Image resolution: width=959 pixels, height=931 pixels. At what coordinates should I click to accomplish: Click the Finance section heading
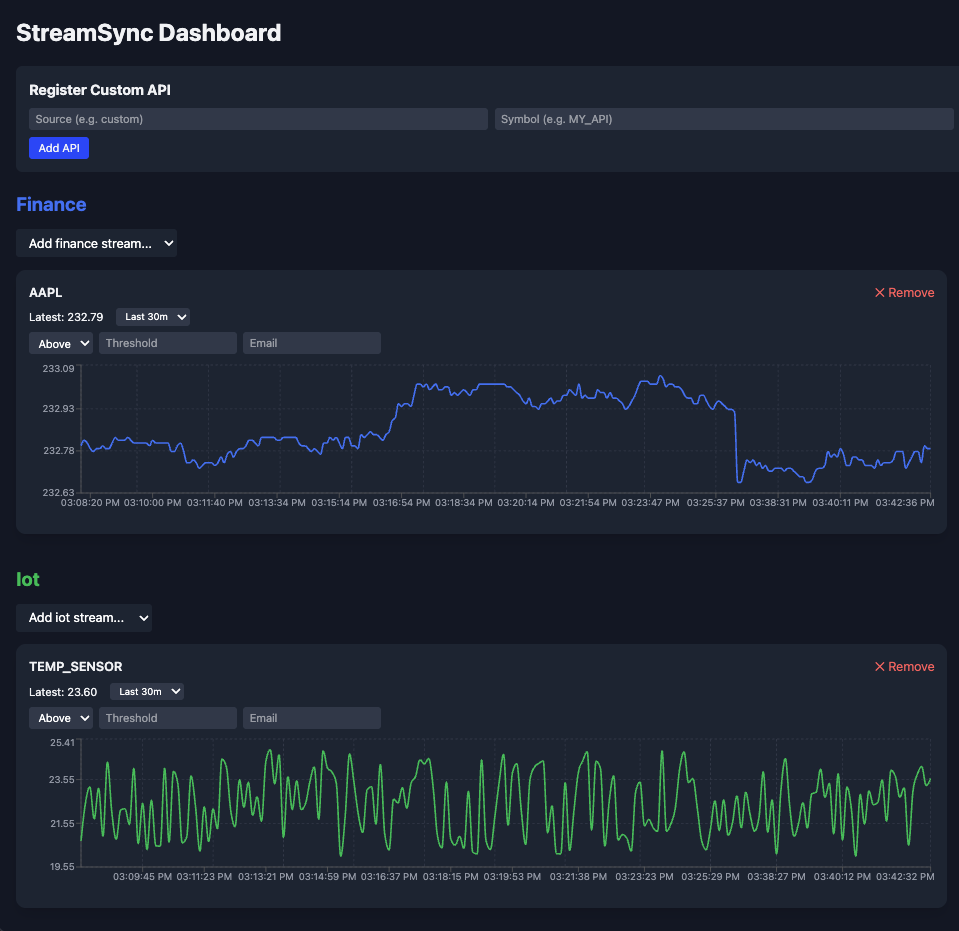tap(51, 204)
